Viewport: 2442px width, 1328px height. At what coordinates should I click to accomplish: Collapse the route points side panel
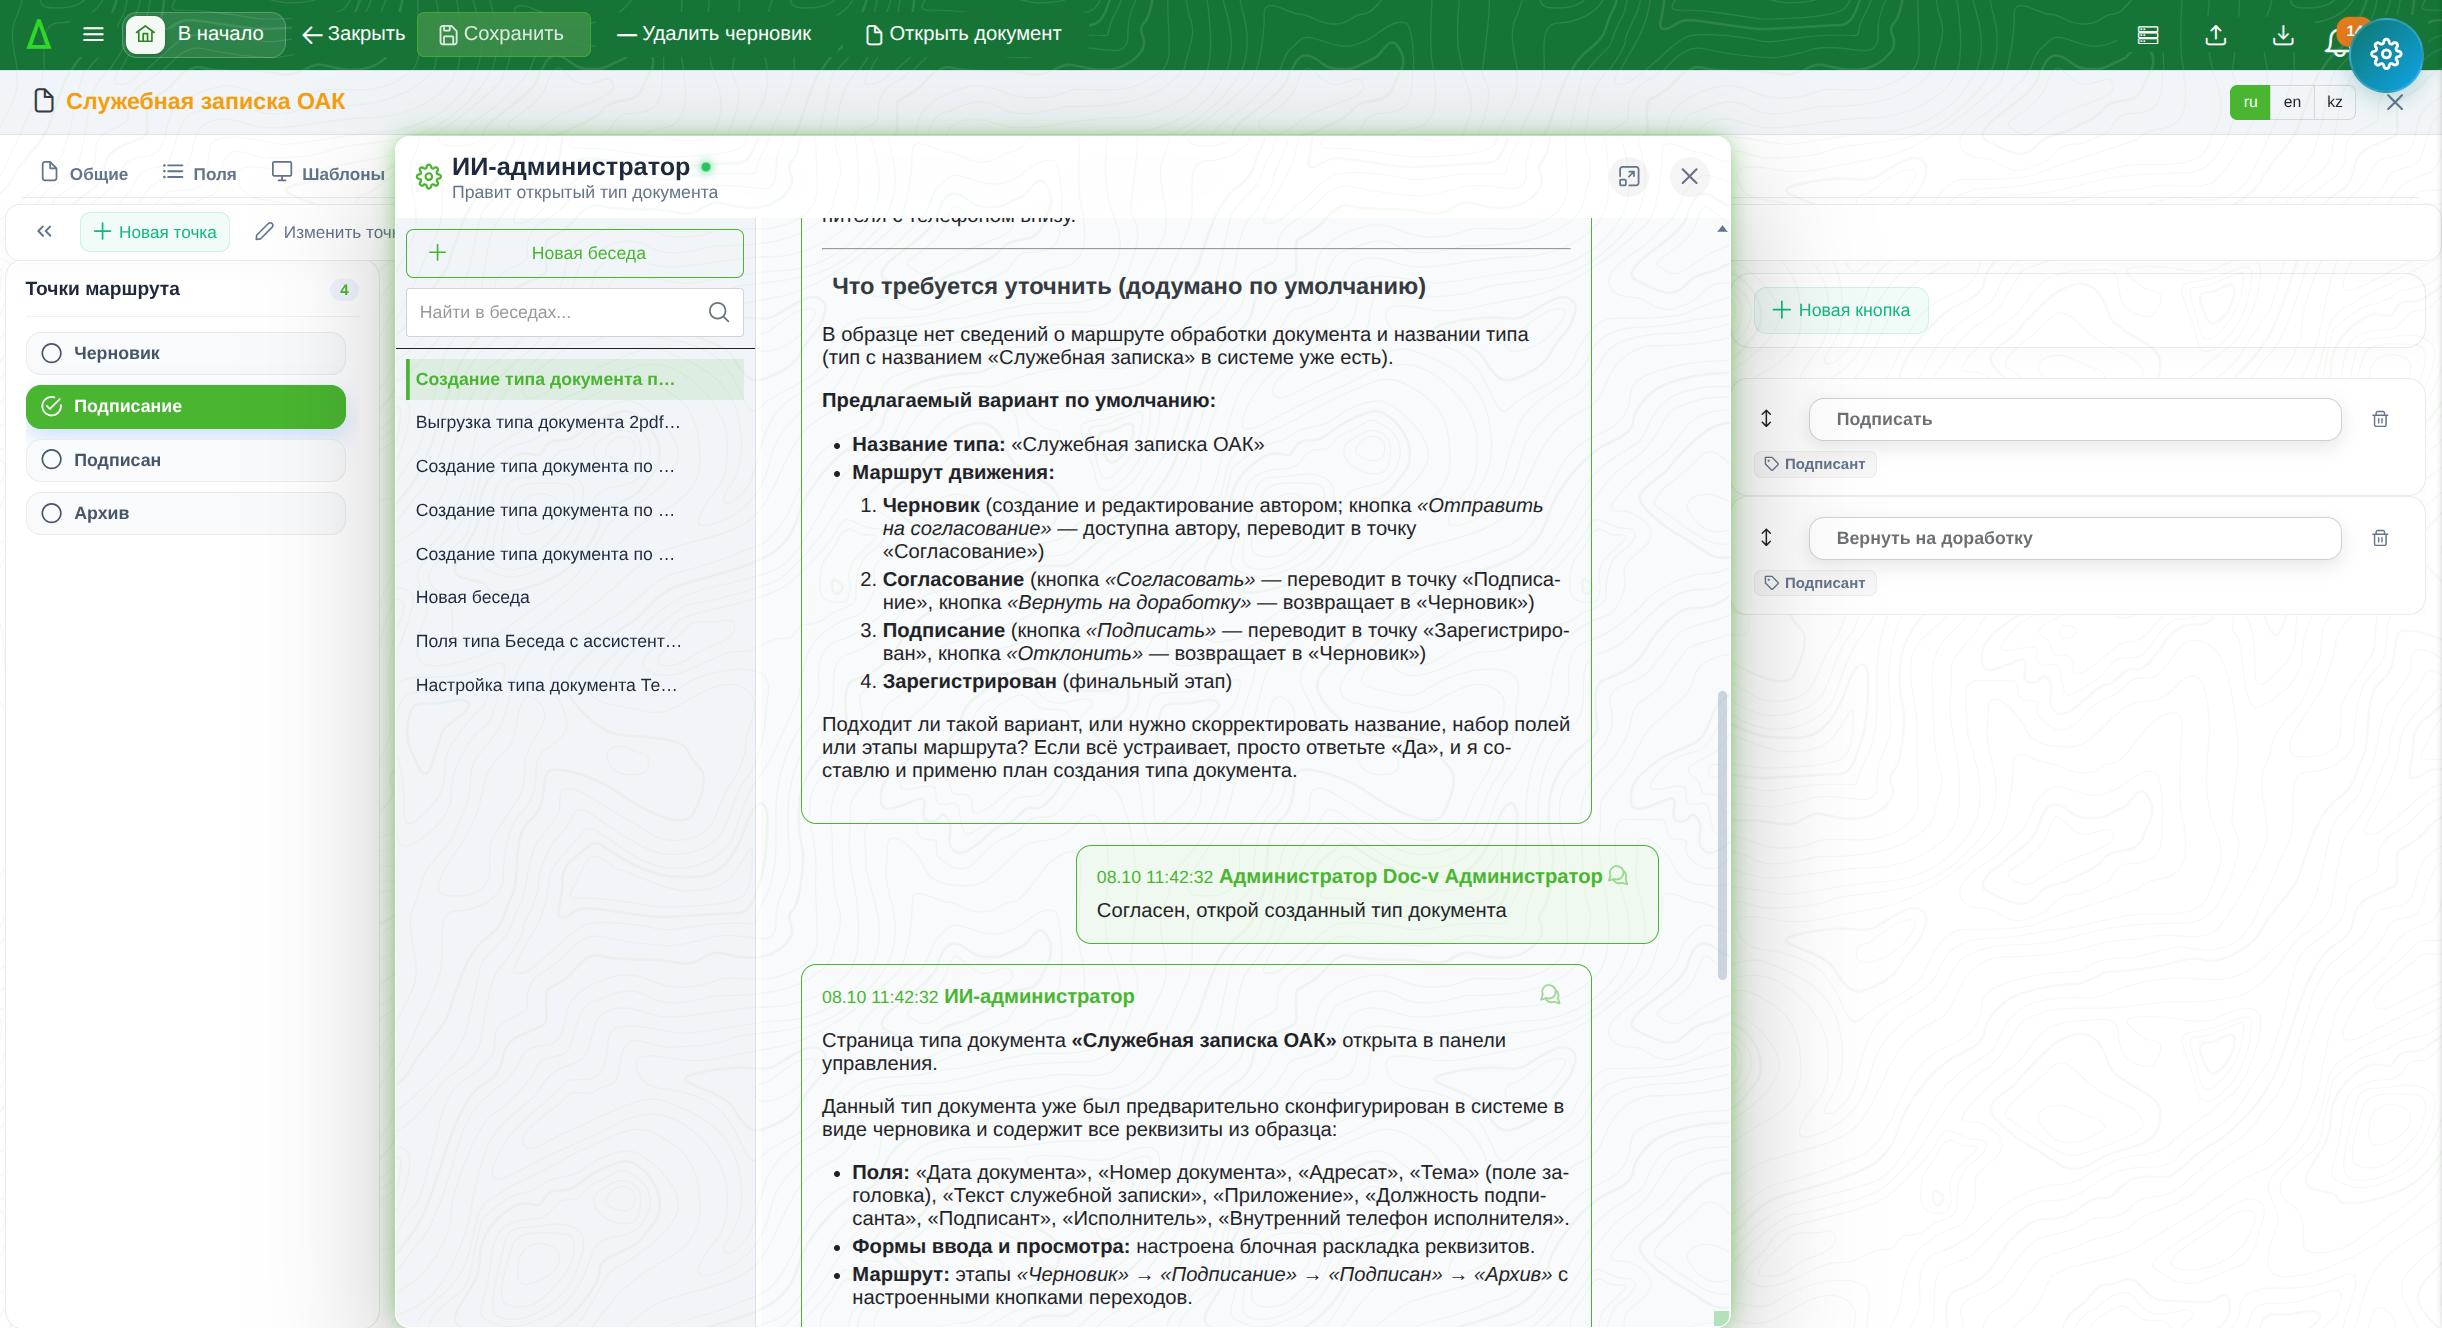point(44,231)
